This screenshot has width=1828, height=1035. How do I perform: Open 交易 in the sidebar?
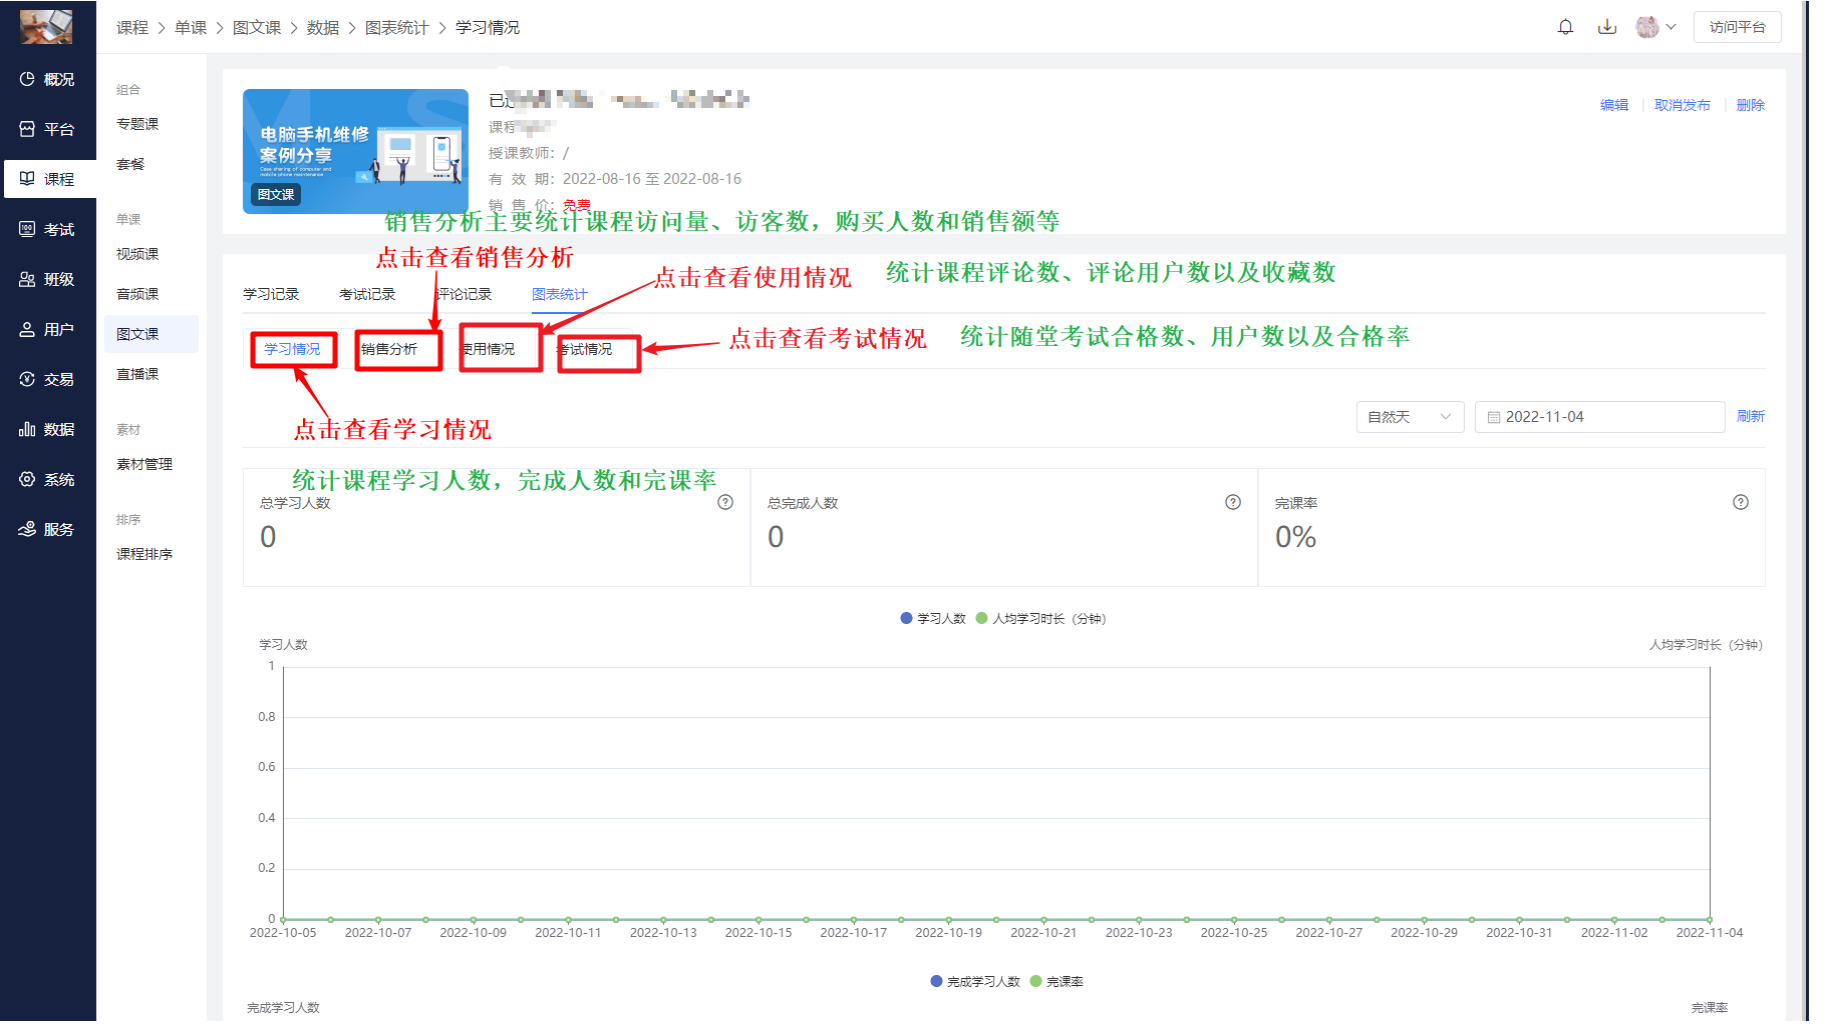(48, 379)
